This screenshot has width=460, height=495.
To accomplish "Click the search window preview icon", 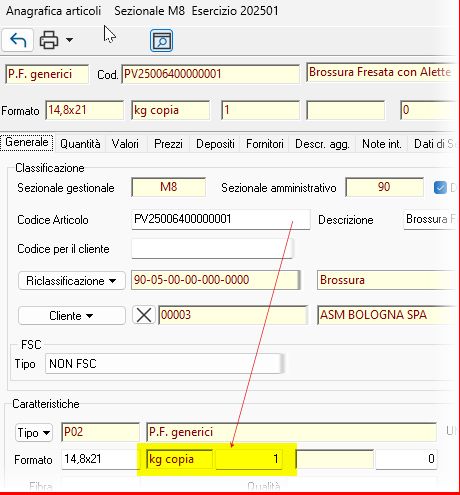I will pyautogui.click(x=161, y=41).
